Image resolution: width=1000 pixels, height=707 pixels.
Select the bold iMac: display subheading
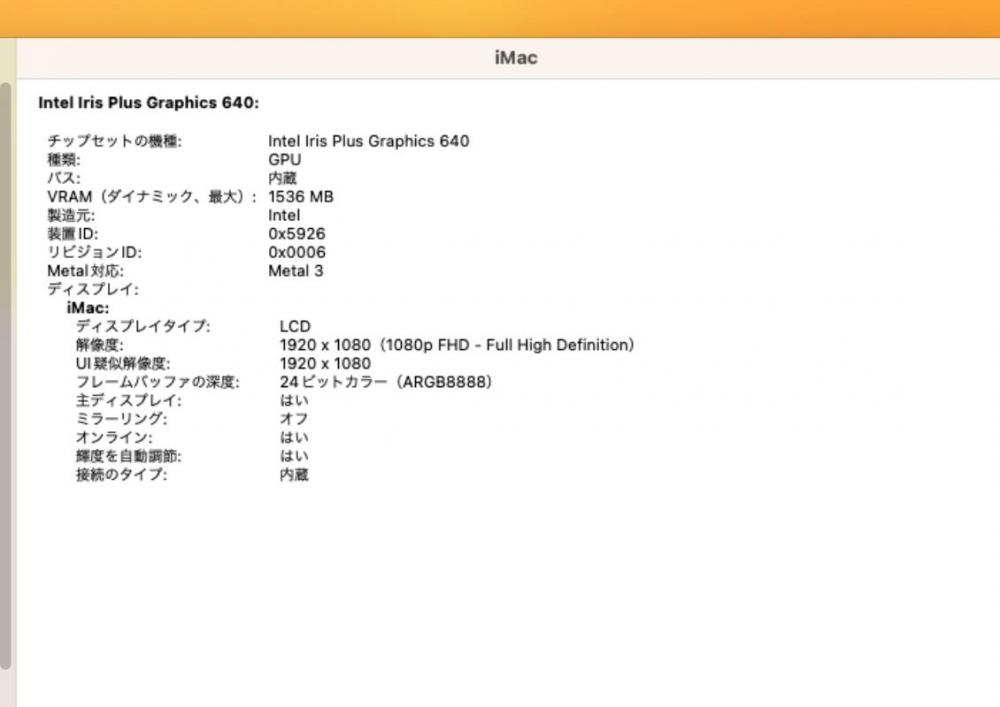(x=88, y=308)
